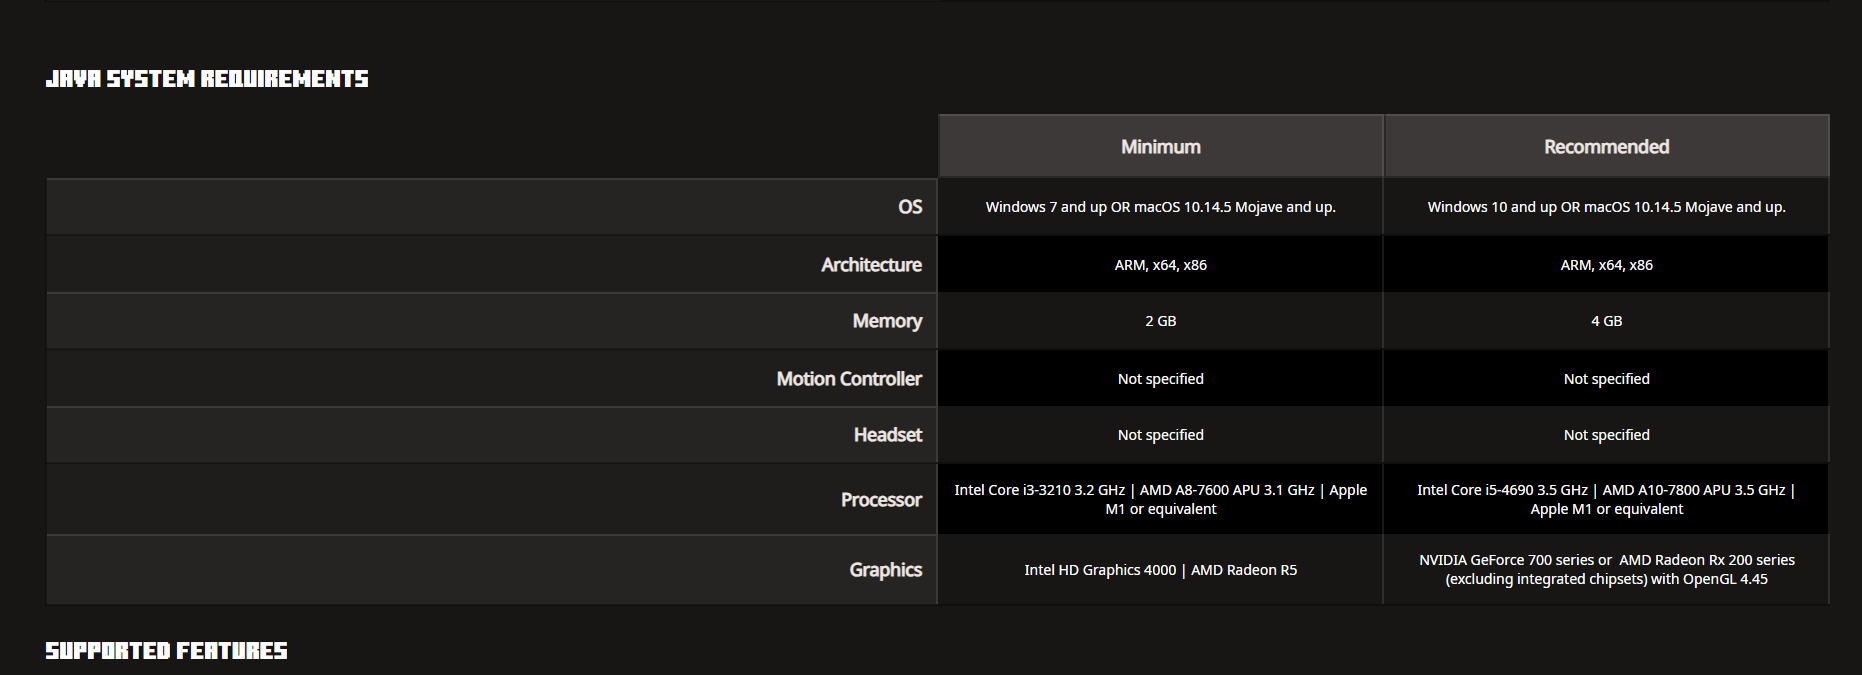Click the NVIDIA GeForce 700 series cell
Image resolution: width=1862 pixels, height=675 pixels.
(1606, 570)
